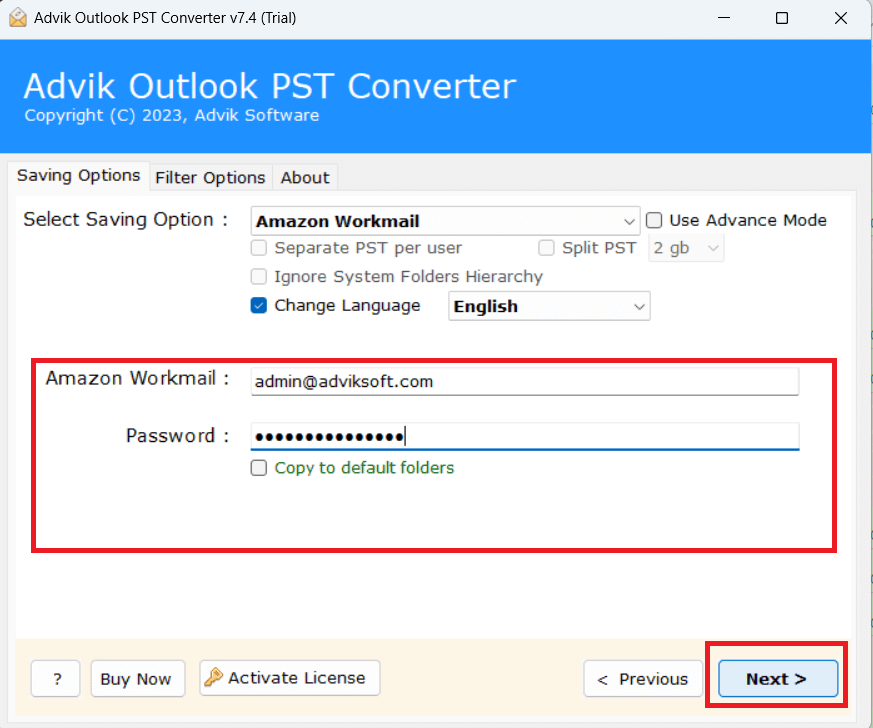
Task: Click the 'Advik Outlook PST Converter' banner title
Action: pyautogui.click(x=270, y=86)
